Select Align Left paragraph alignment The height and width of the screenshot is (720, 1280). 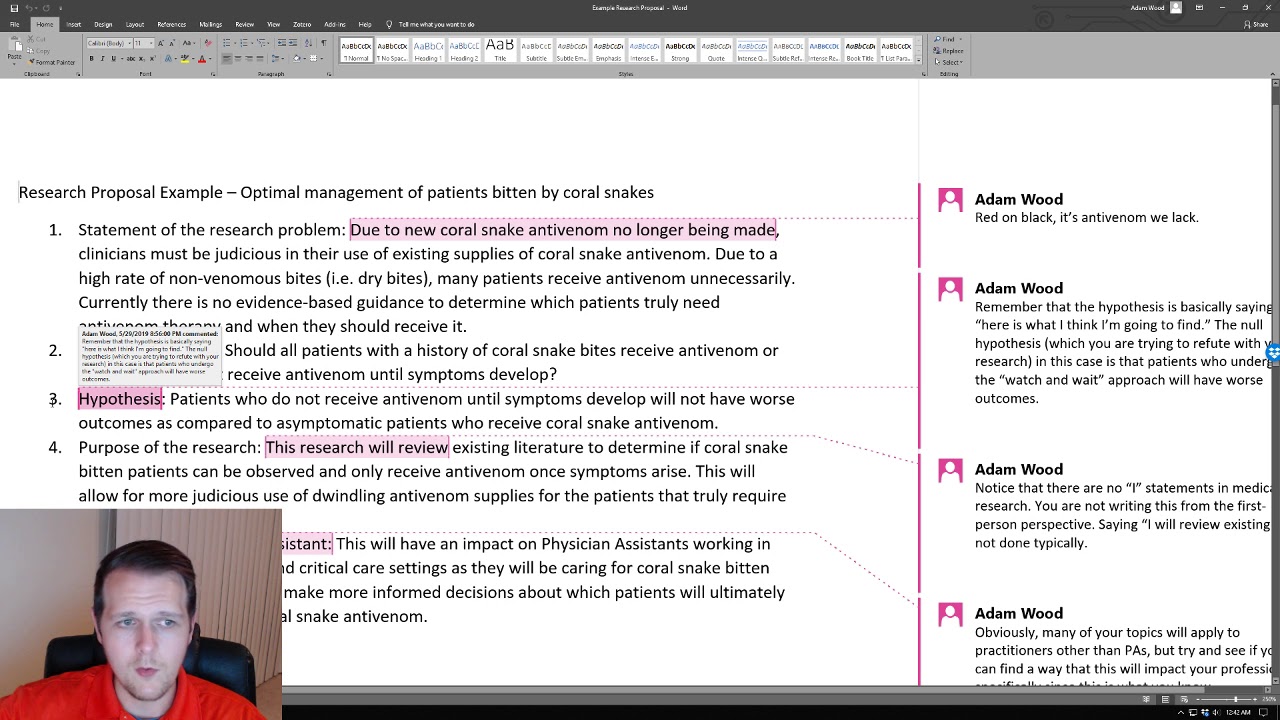[x=226, y=59]
